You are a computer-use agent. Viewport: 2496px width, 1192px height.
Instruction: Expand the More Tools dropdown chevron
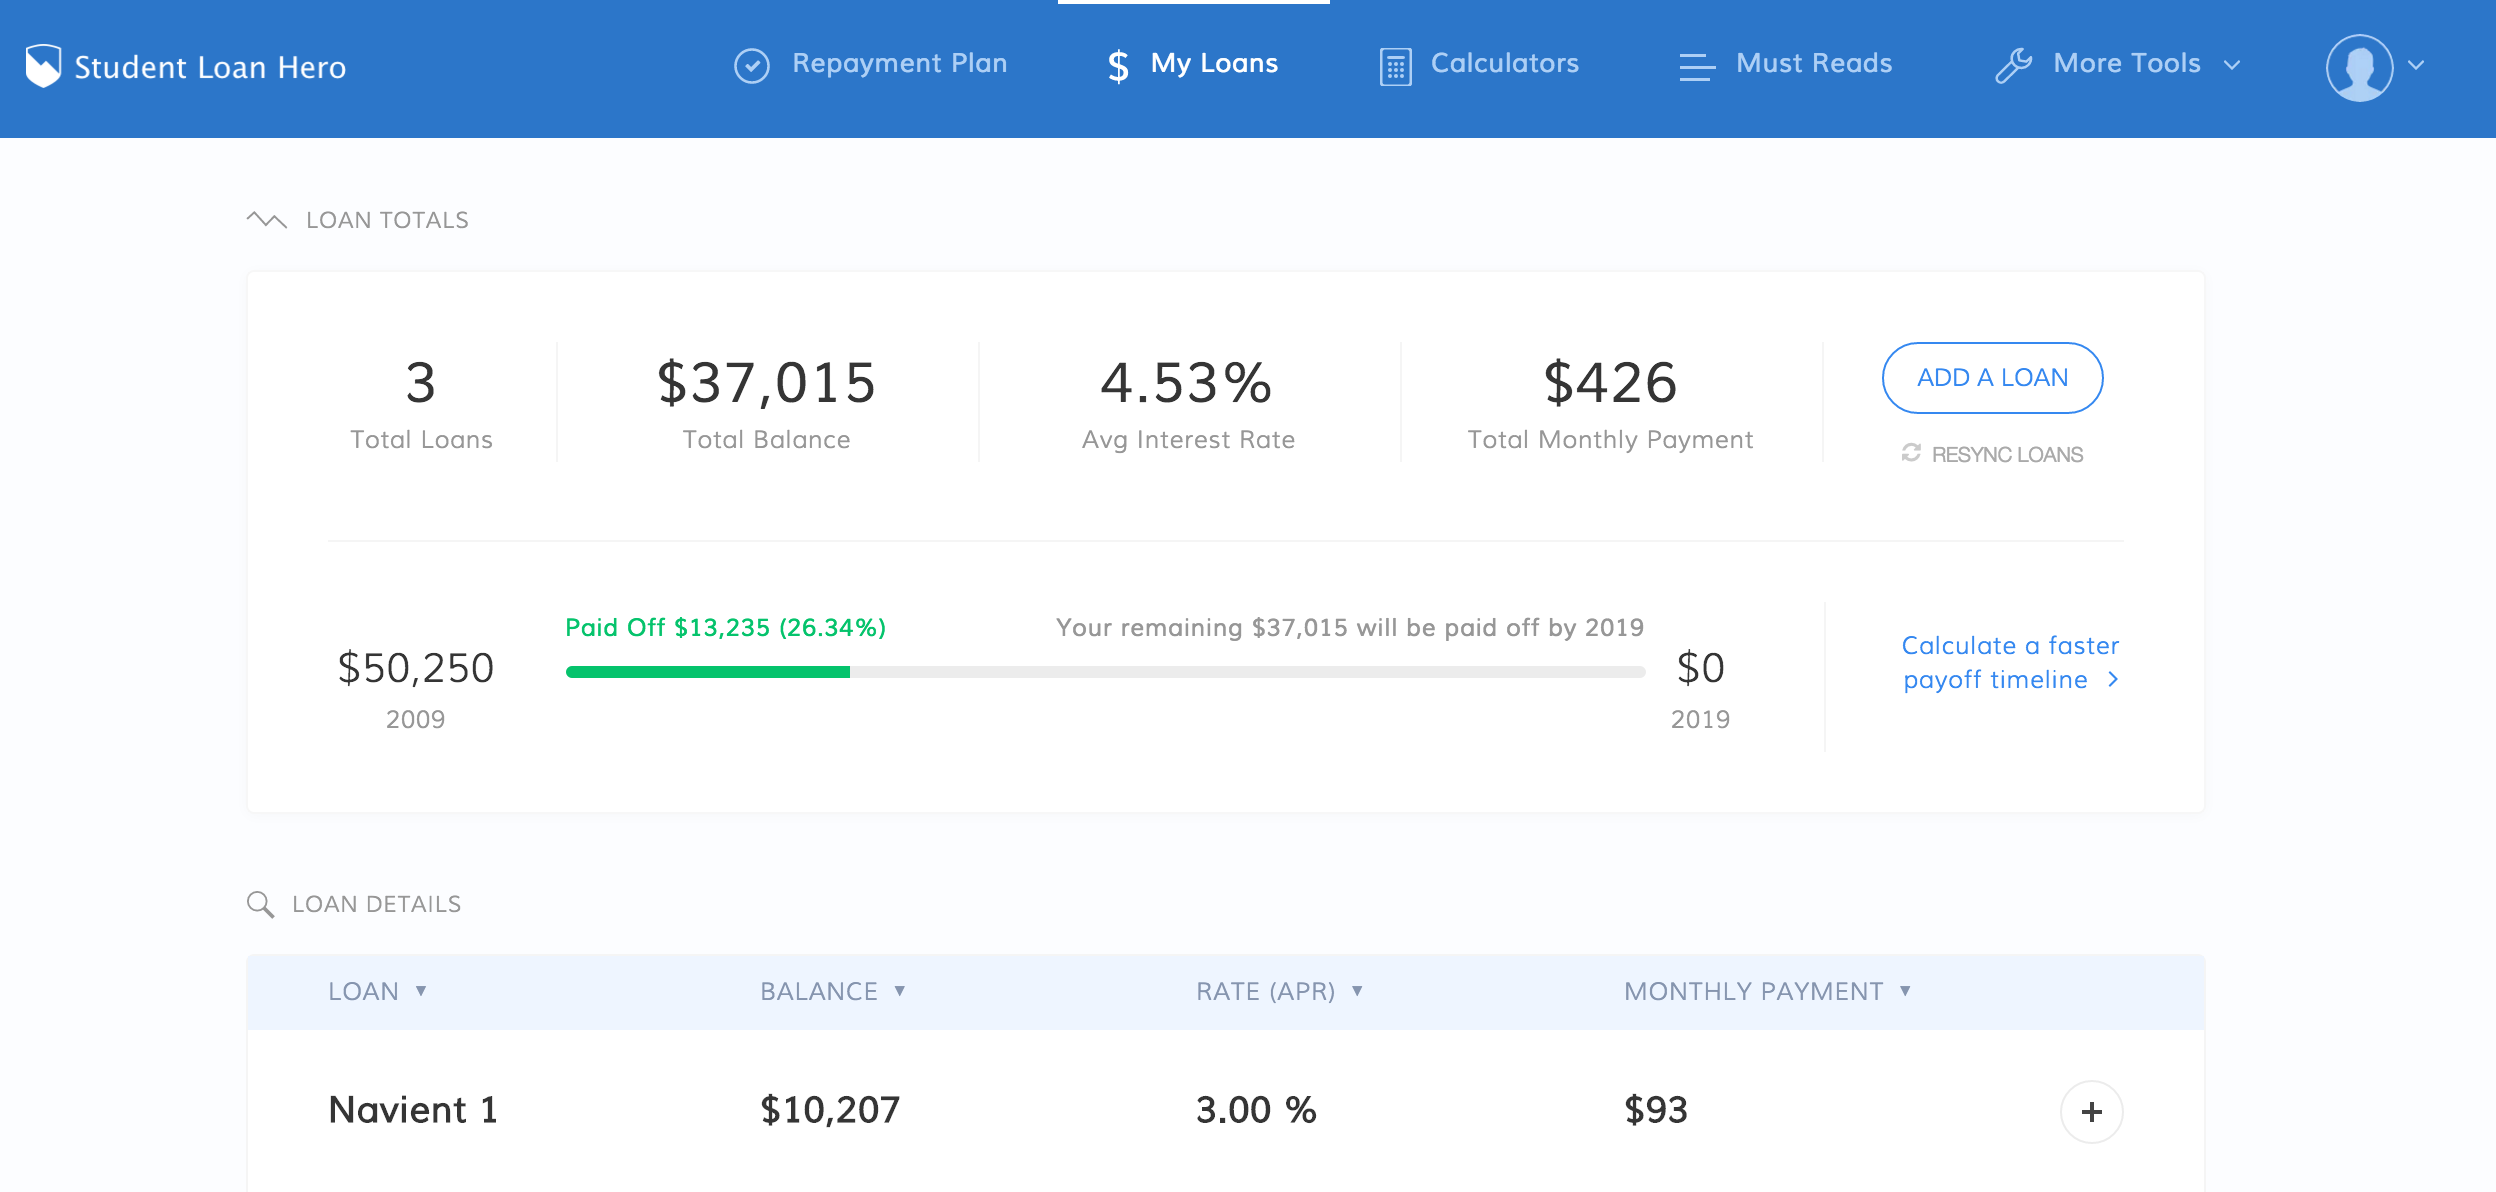2233,66
